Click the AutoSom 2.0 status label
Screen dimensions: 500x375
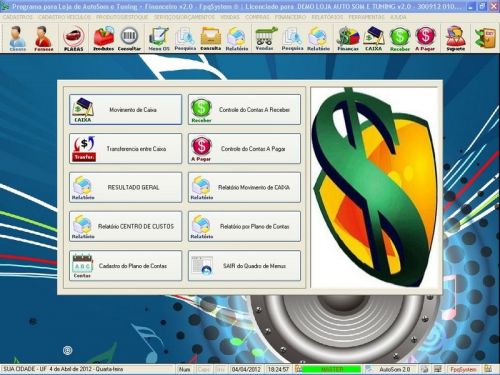[395, 369]
